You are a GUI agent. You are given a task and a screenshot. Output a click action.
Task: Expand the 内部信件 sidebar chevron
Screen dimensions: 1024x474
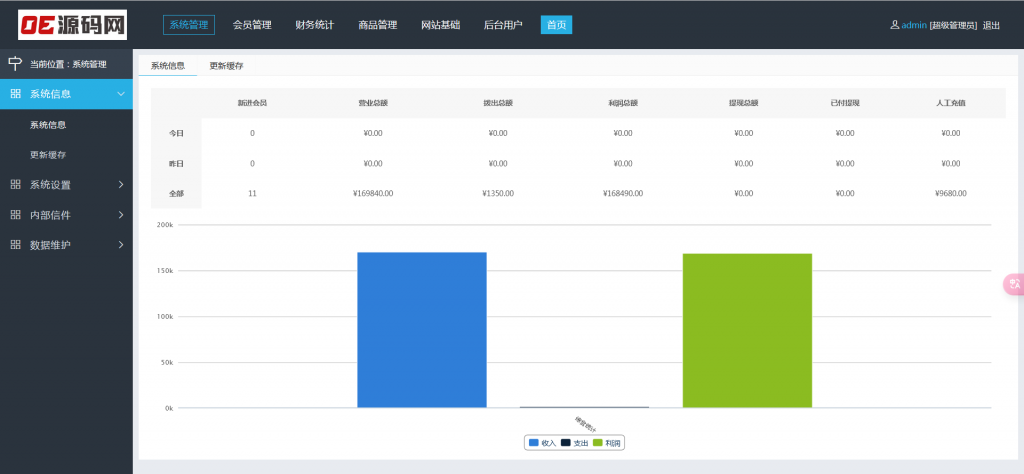coord(121,215)
